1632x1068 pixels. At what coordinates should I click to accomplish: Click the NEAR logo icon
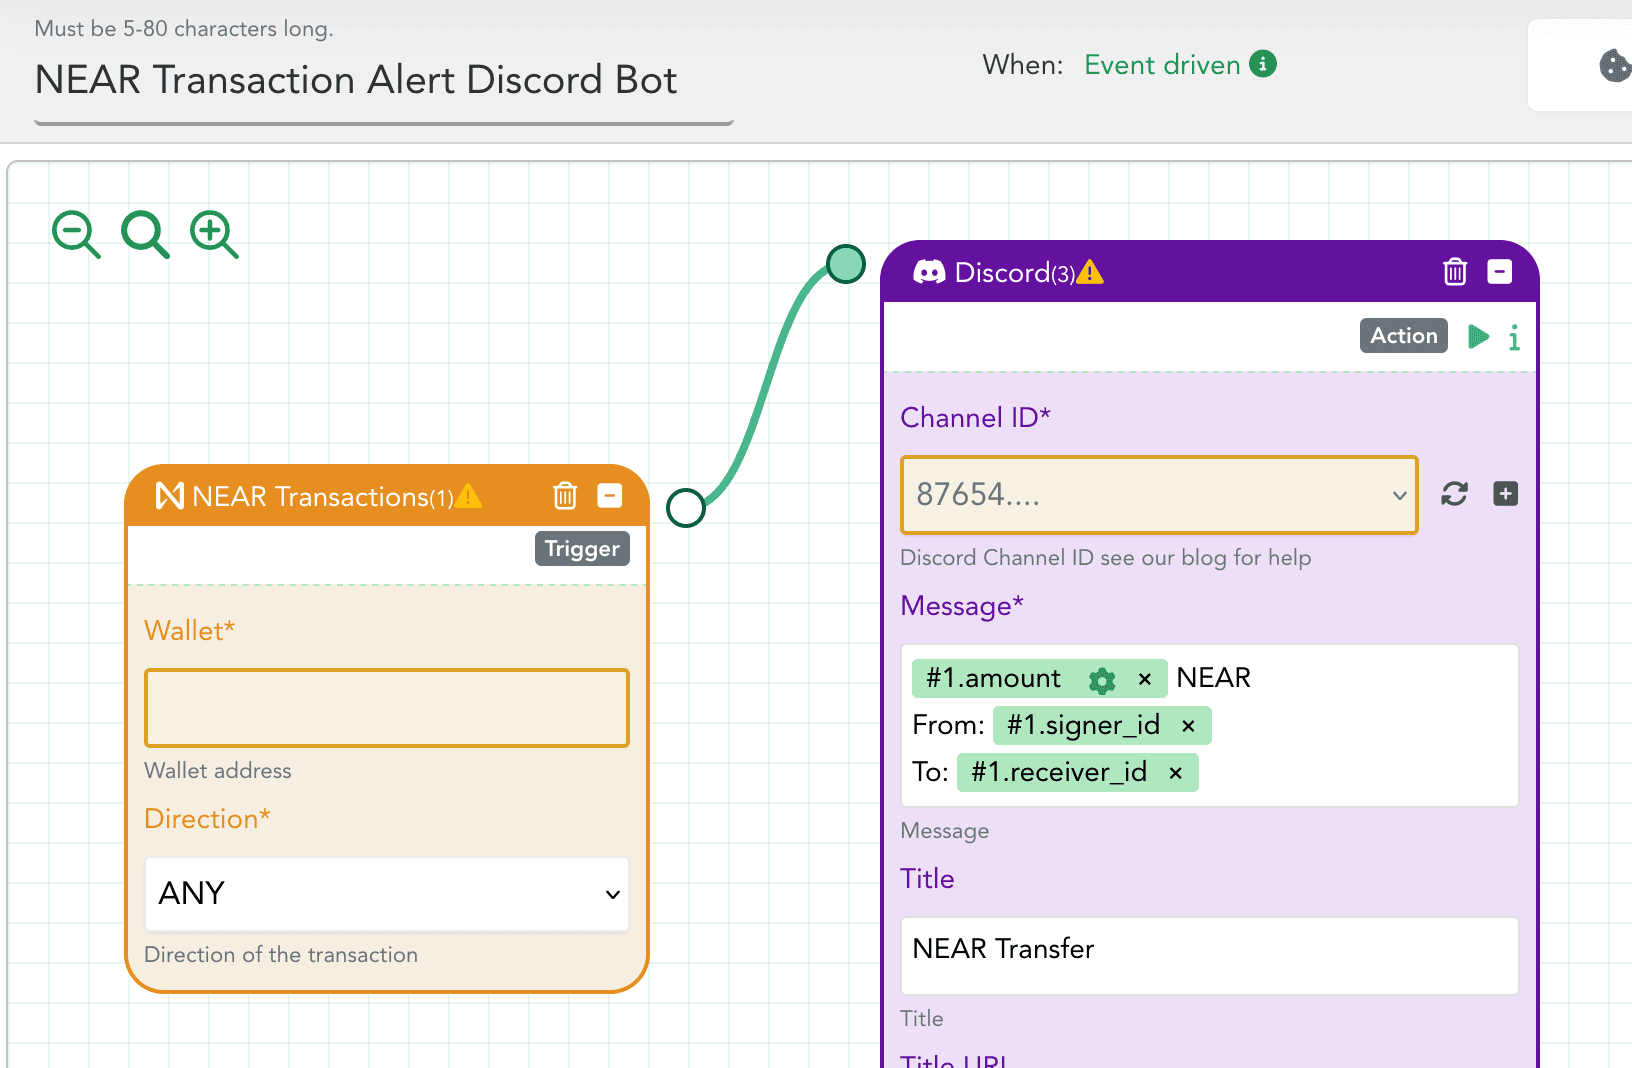click(170, 495)
